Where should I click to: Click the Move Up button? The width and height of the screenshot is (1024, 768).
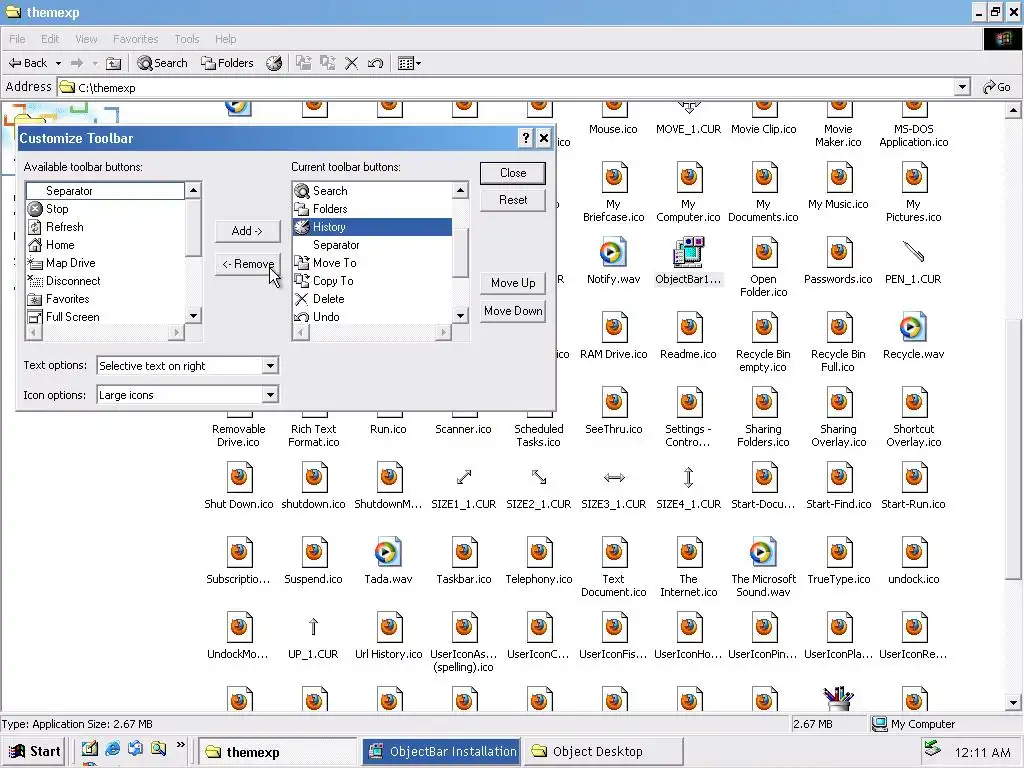click(513, 283)
